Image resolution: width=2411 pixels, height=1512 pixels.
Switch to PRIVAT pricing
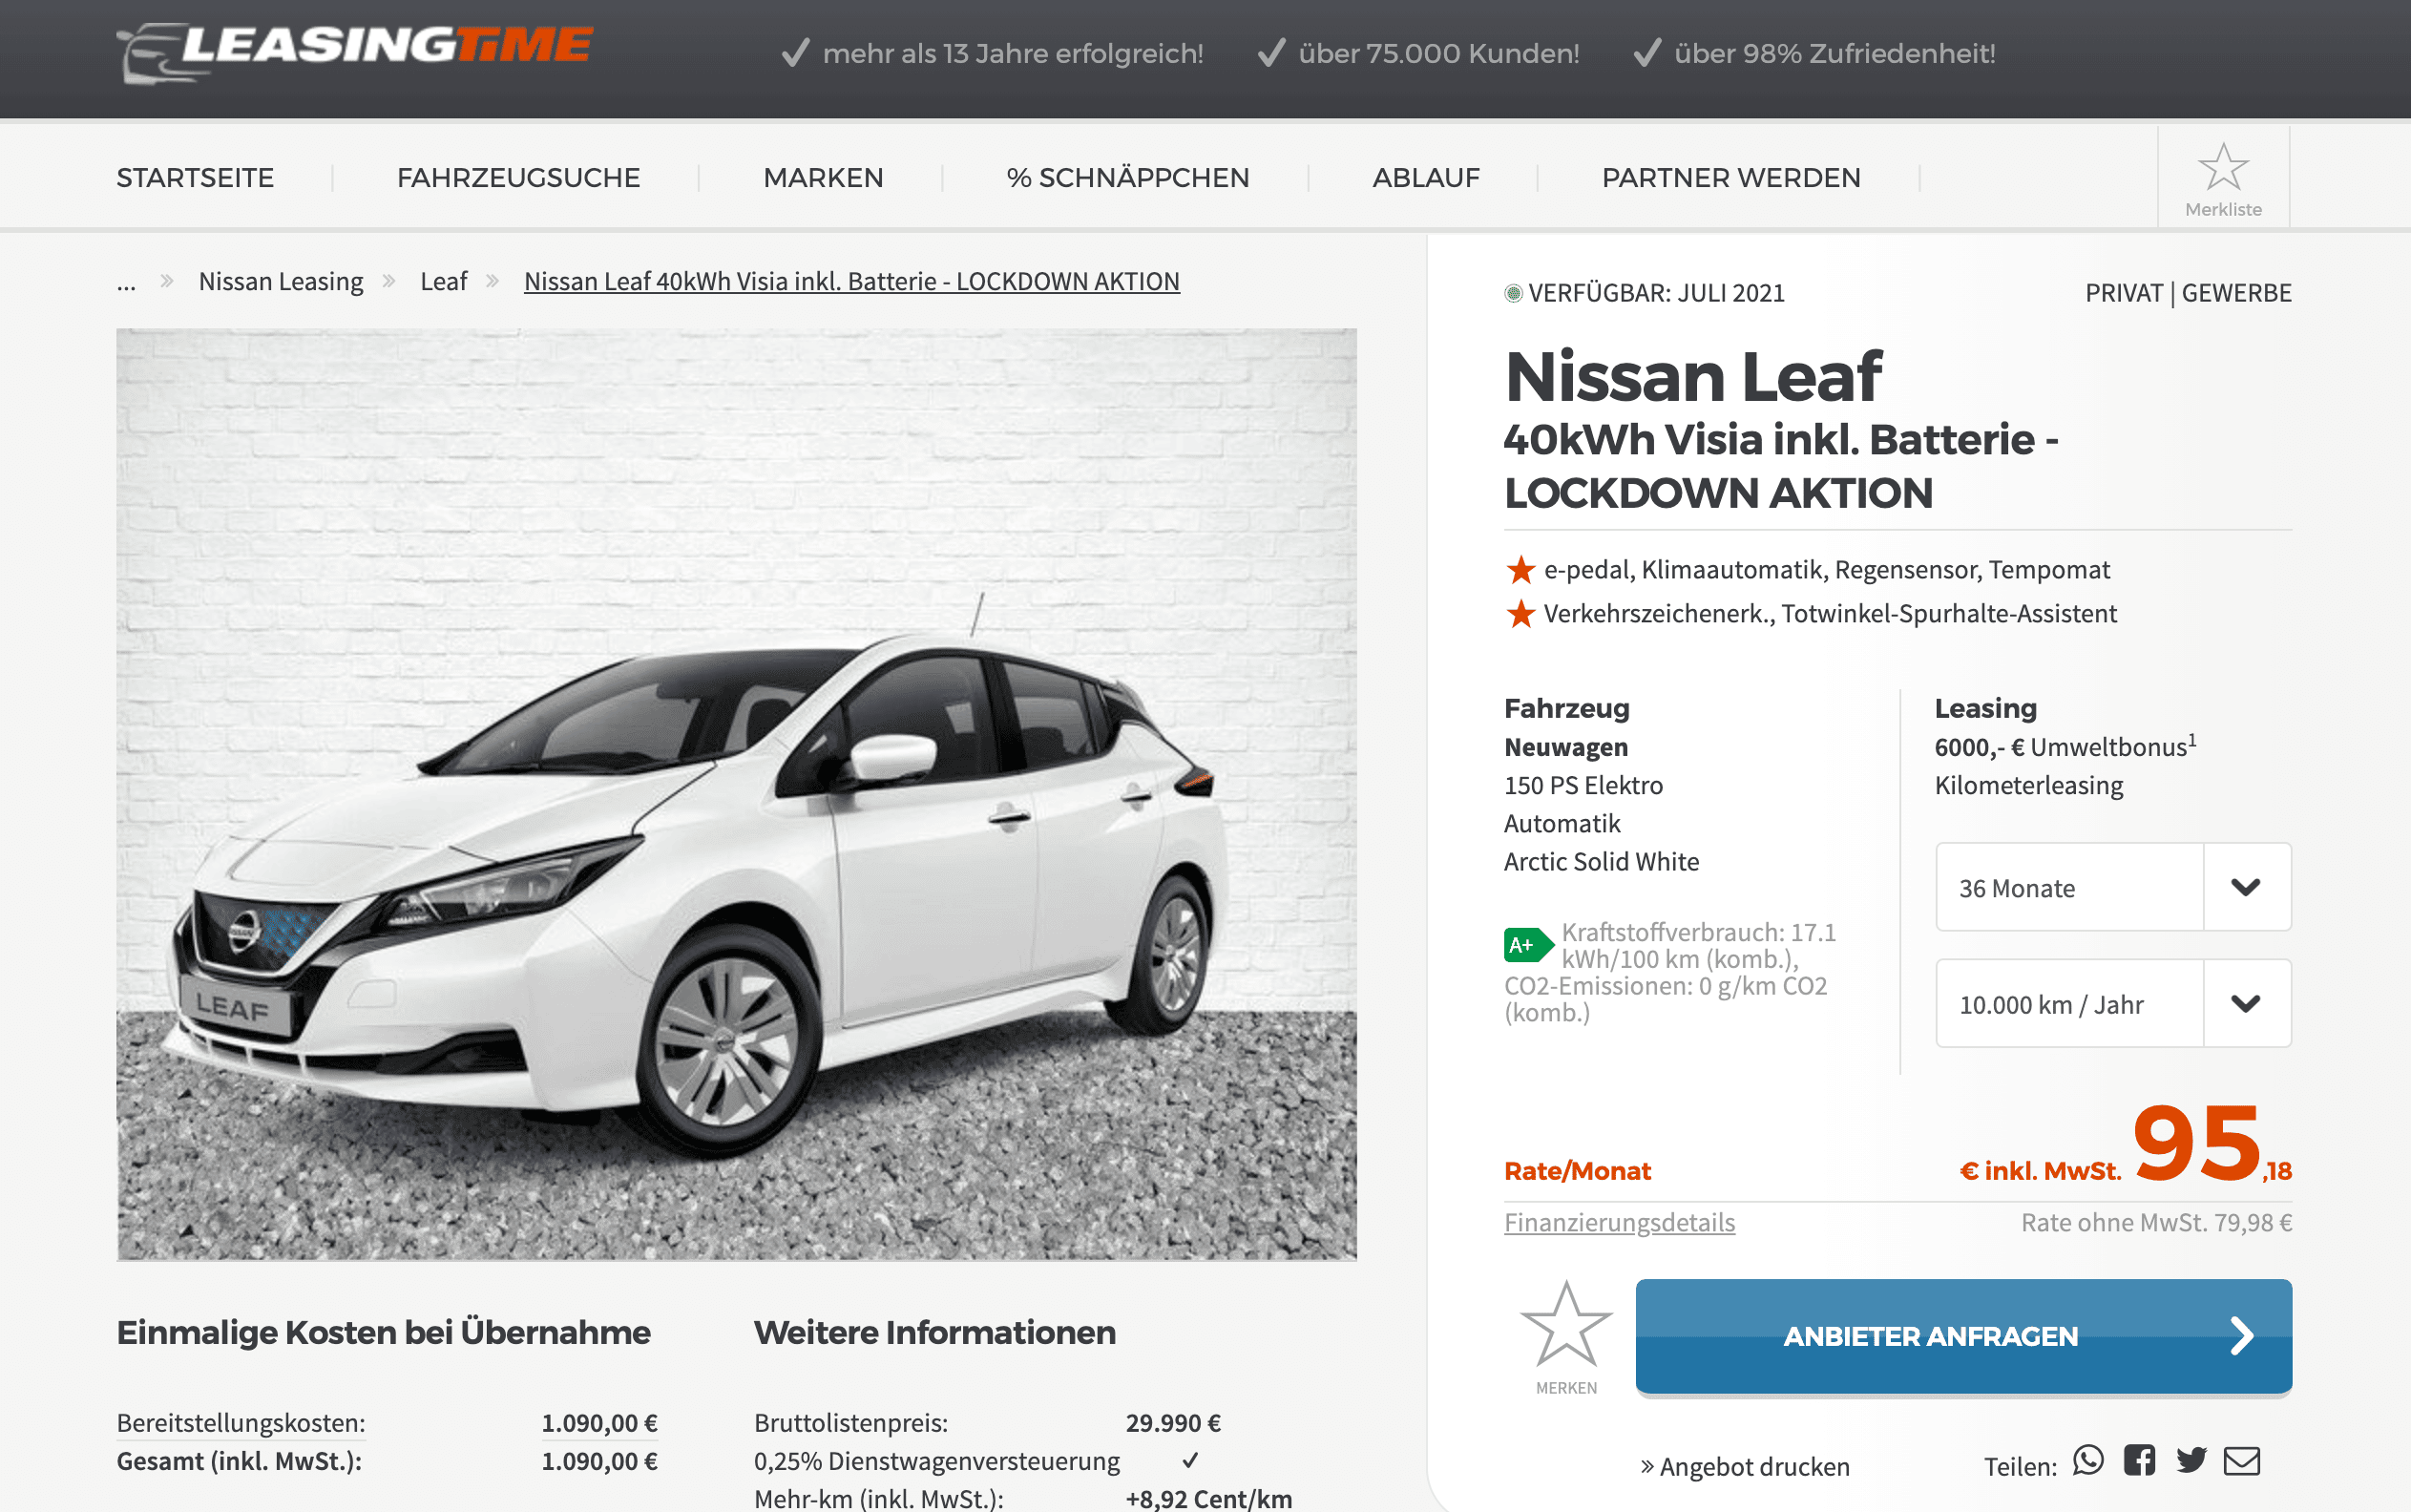pyautogui.click(x=2123, y=293)
